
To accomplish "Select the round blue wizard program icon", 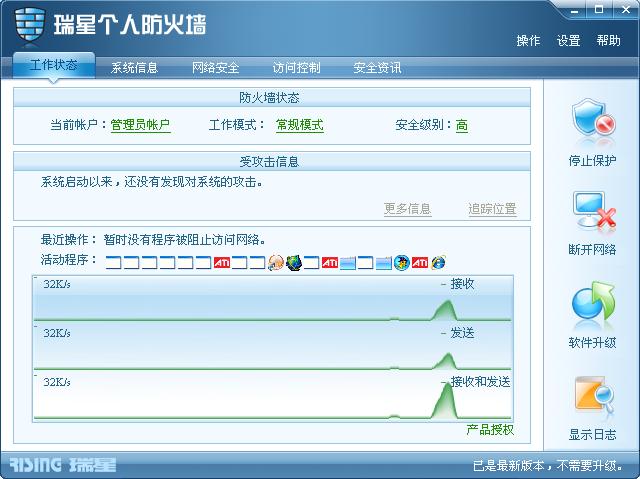I will [x=402, y=262].
